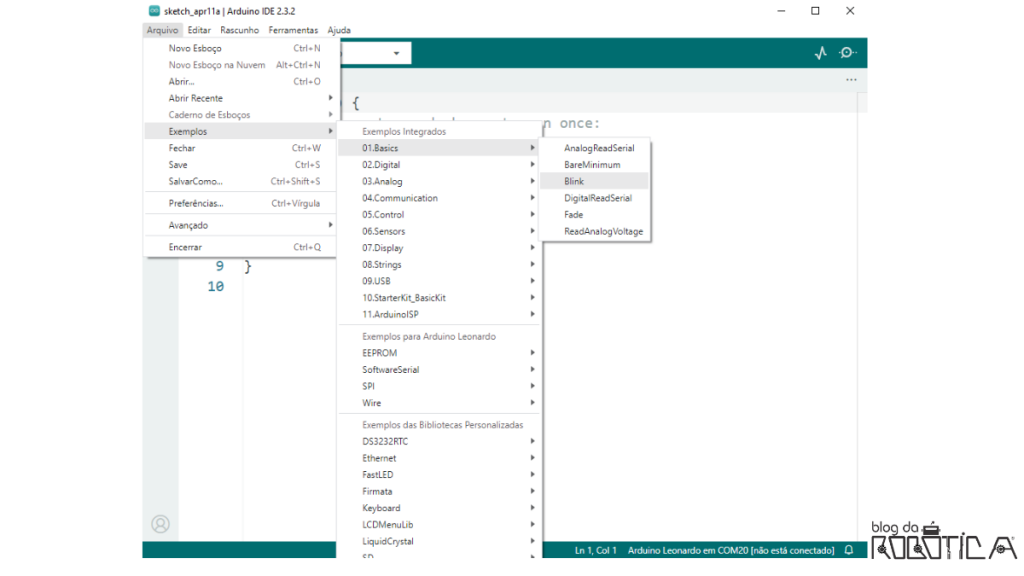Screen dimensions: 1024x576
Task: Click the editor tab three-dots options icon
Action: [851, 80]
